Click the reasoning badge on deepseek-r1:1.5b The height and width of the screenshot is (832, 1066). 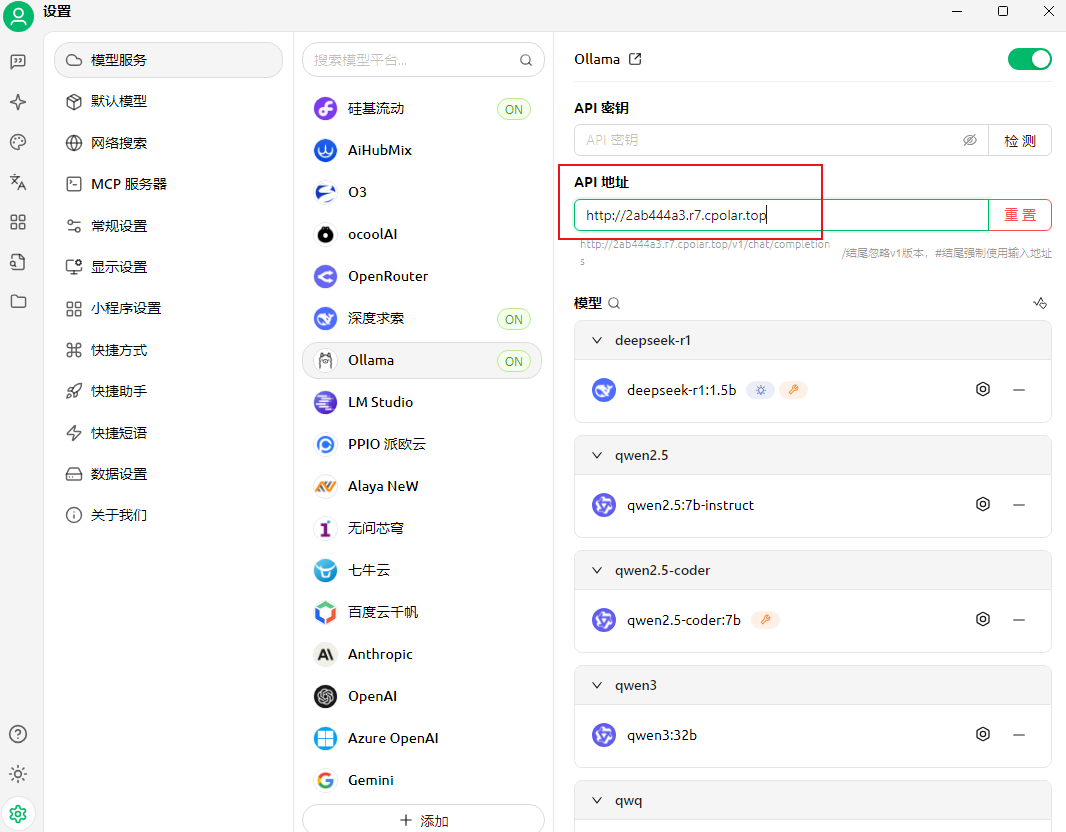[761, 390]
